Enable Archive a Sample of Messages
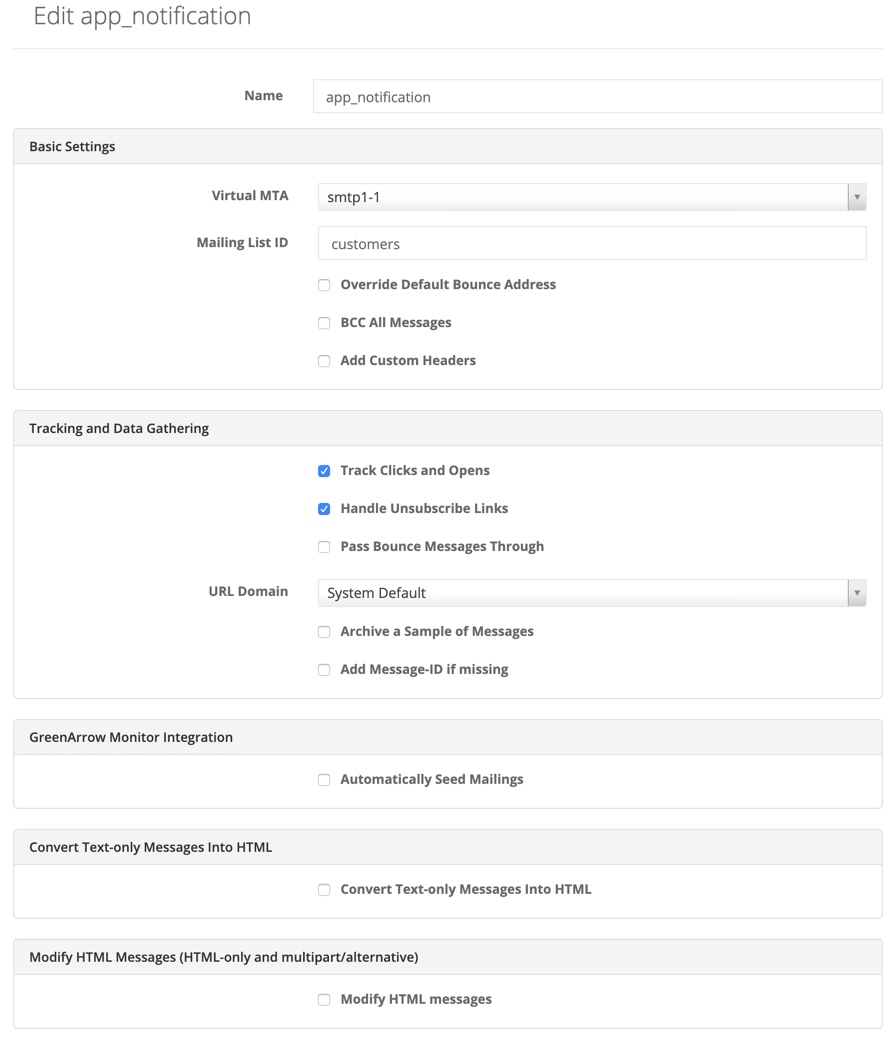The height and width of the screenshot is (1042, 894). pyautogui.click(x=324, y=632)
